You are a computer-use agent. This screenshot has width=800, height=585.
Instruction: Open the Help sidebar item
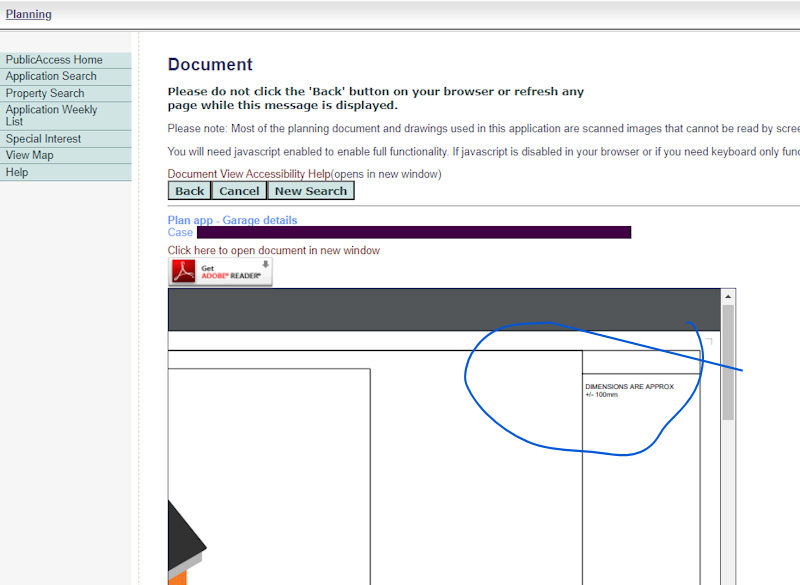pos(17,172)
